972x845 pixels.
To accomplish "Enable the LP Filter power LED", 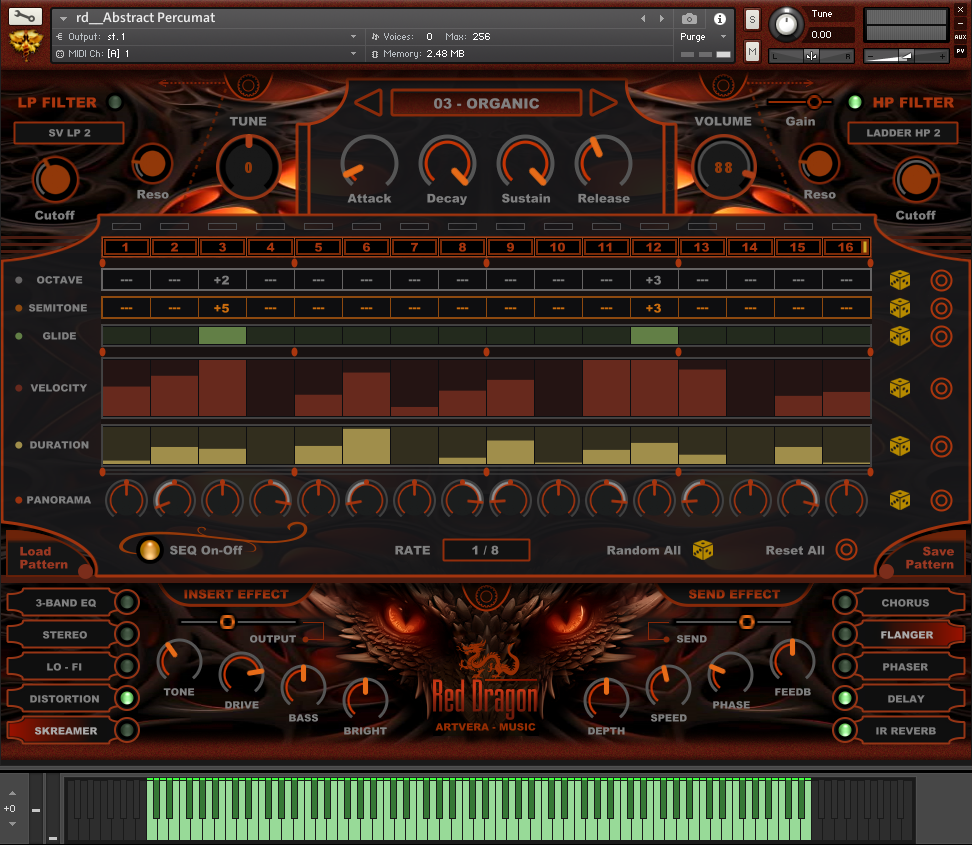I will coord(115,102).
